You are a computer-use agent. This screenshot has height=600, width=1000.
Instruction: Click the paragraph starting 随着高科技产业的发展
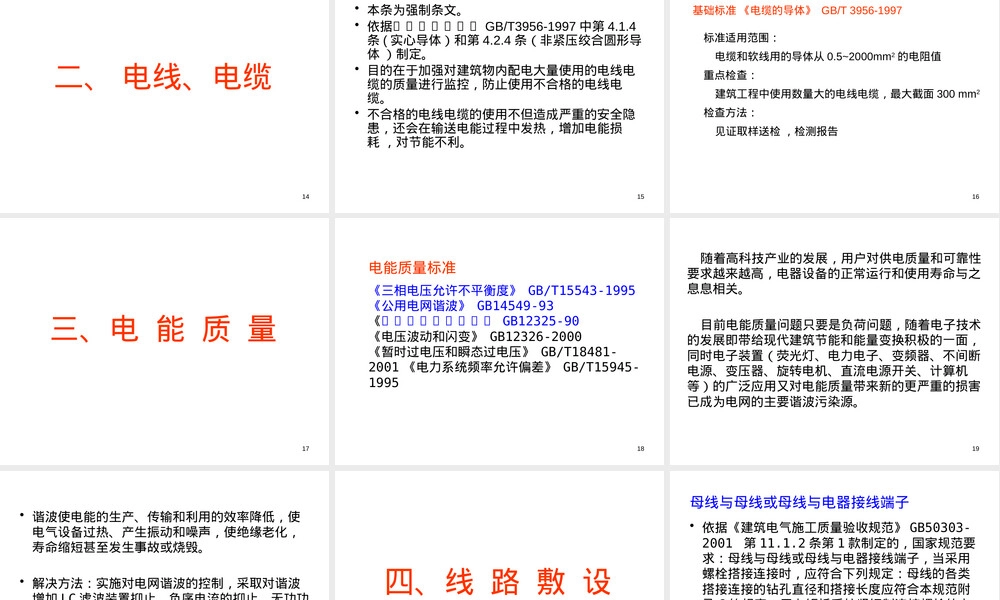834,274
